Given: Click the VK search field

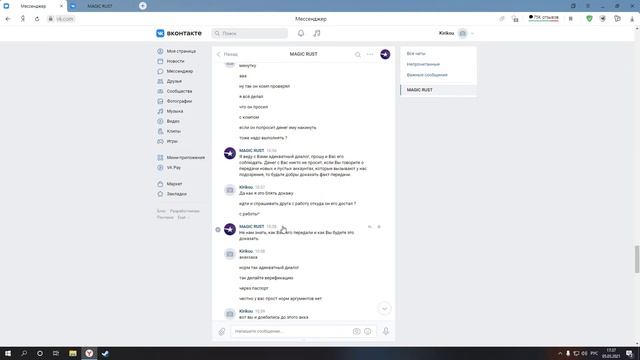Looking at the screenshot, I should (250, 33).
